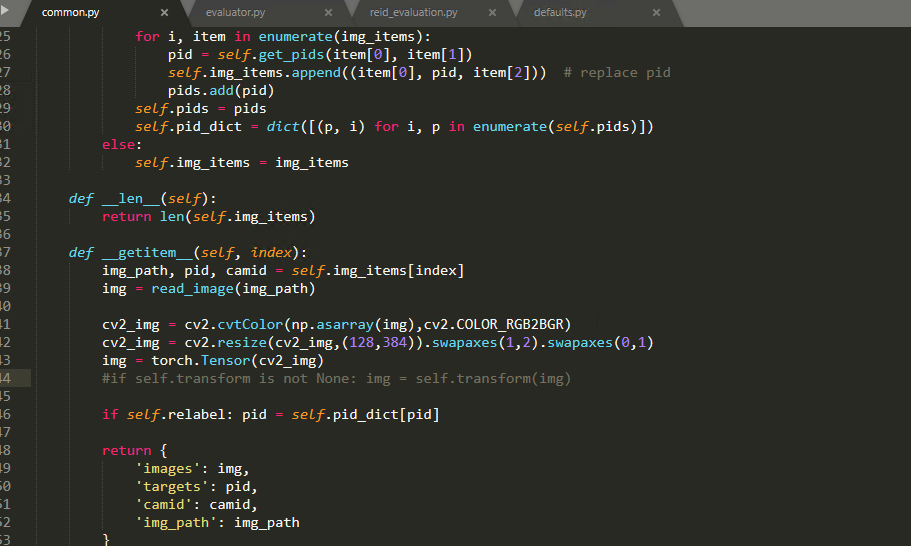This screenshot has width=911, height=546.
Task: Click the commented-out self.transform line
Action: [x=336, y=379]
